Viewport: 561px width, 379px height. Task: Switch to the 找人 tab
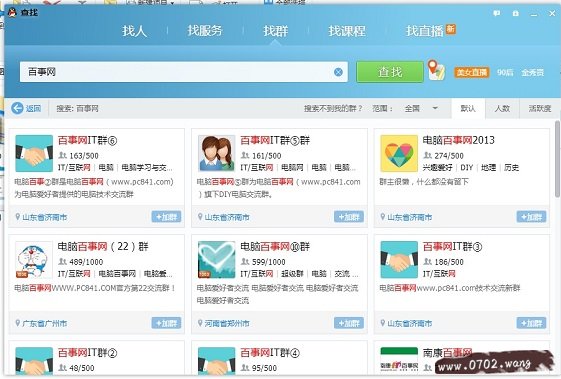click(x=135, y=31)
